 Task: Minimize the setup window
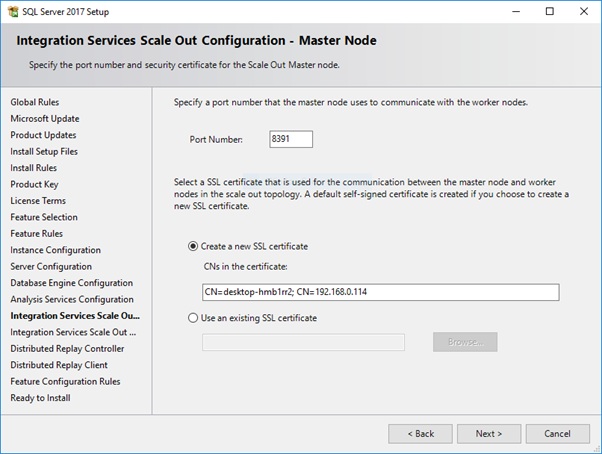click(516, 11)
